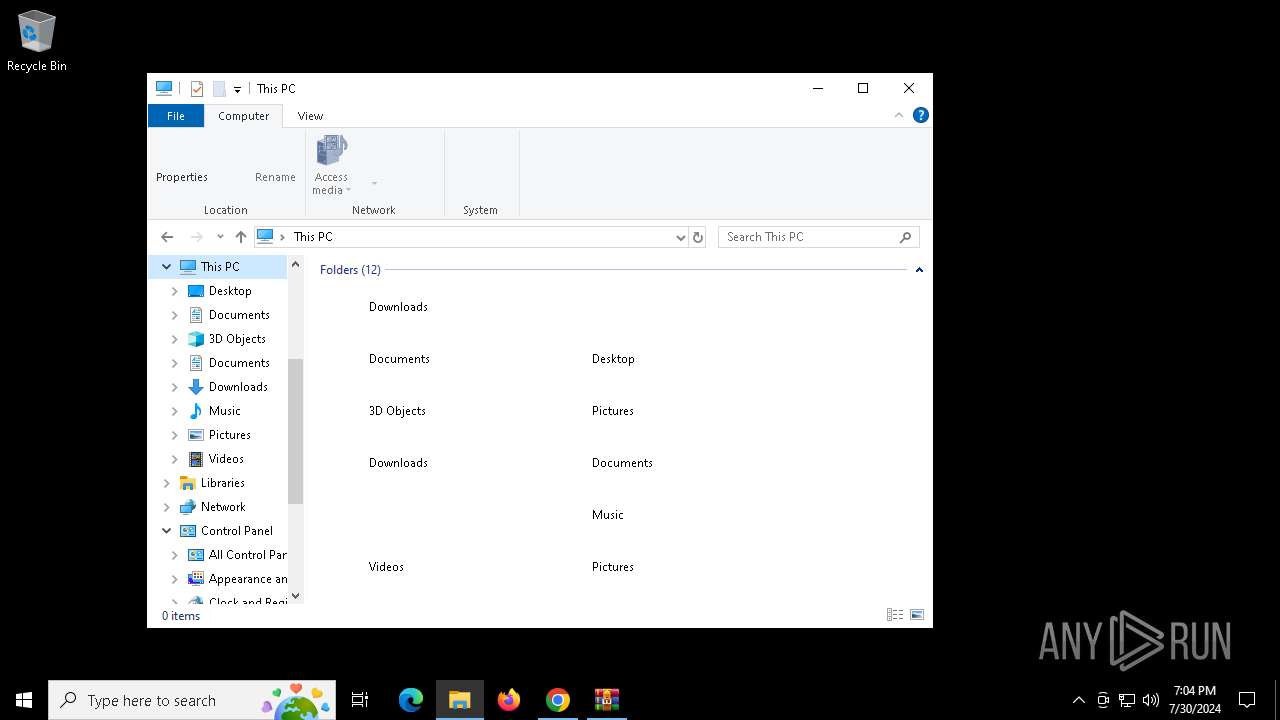Open Help using the blue question mark icon
The height and width of the screenshot is (720, 1280).
click(x=921, y=115)
